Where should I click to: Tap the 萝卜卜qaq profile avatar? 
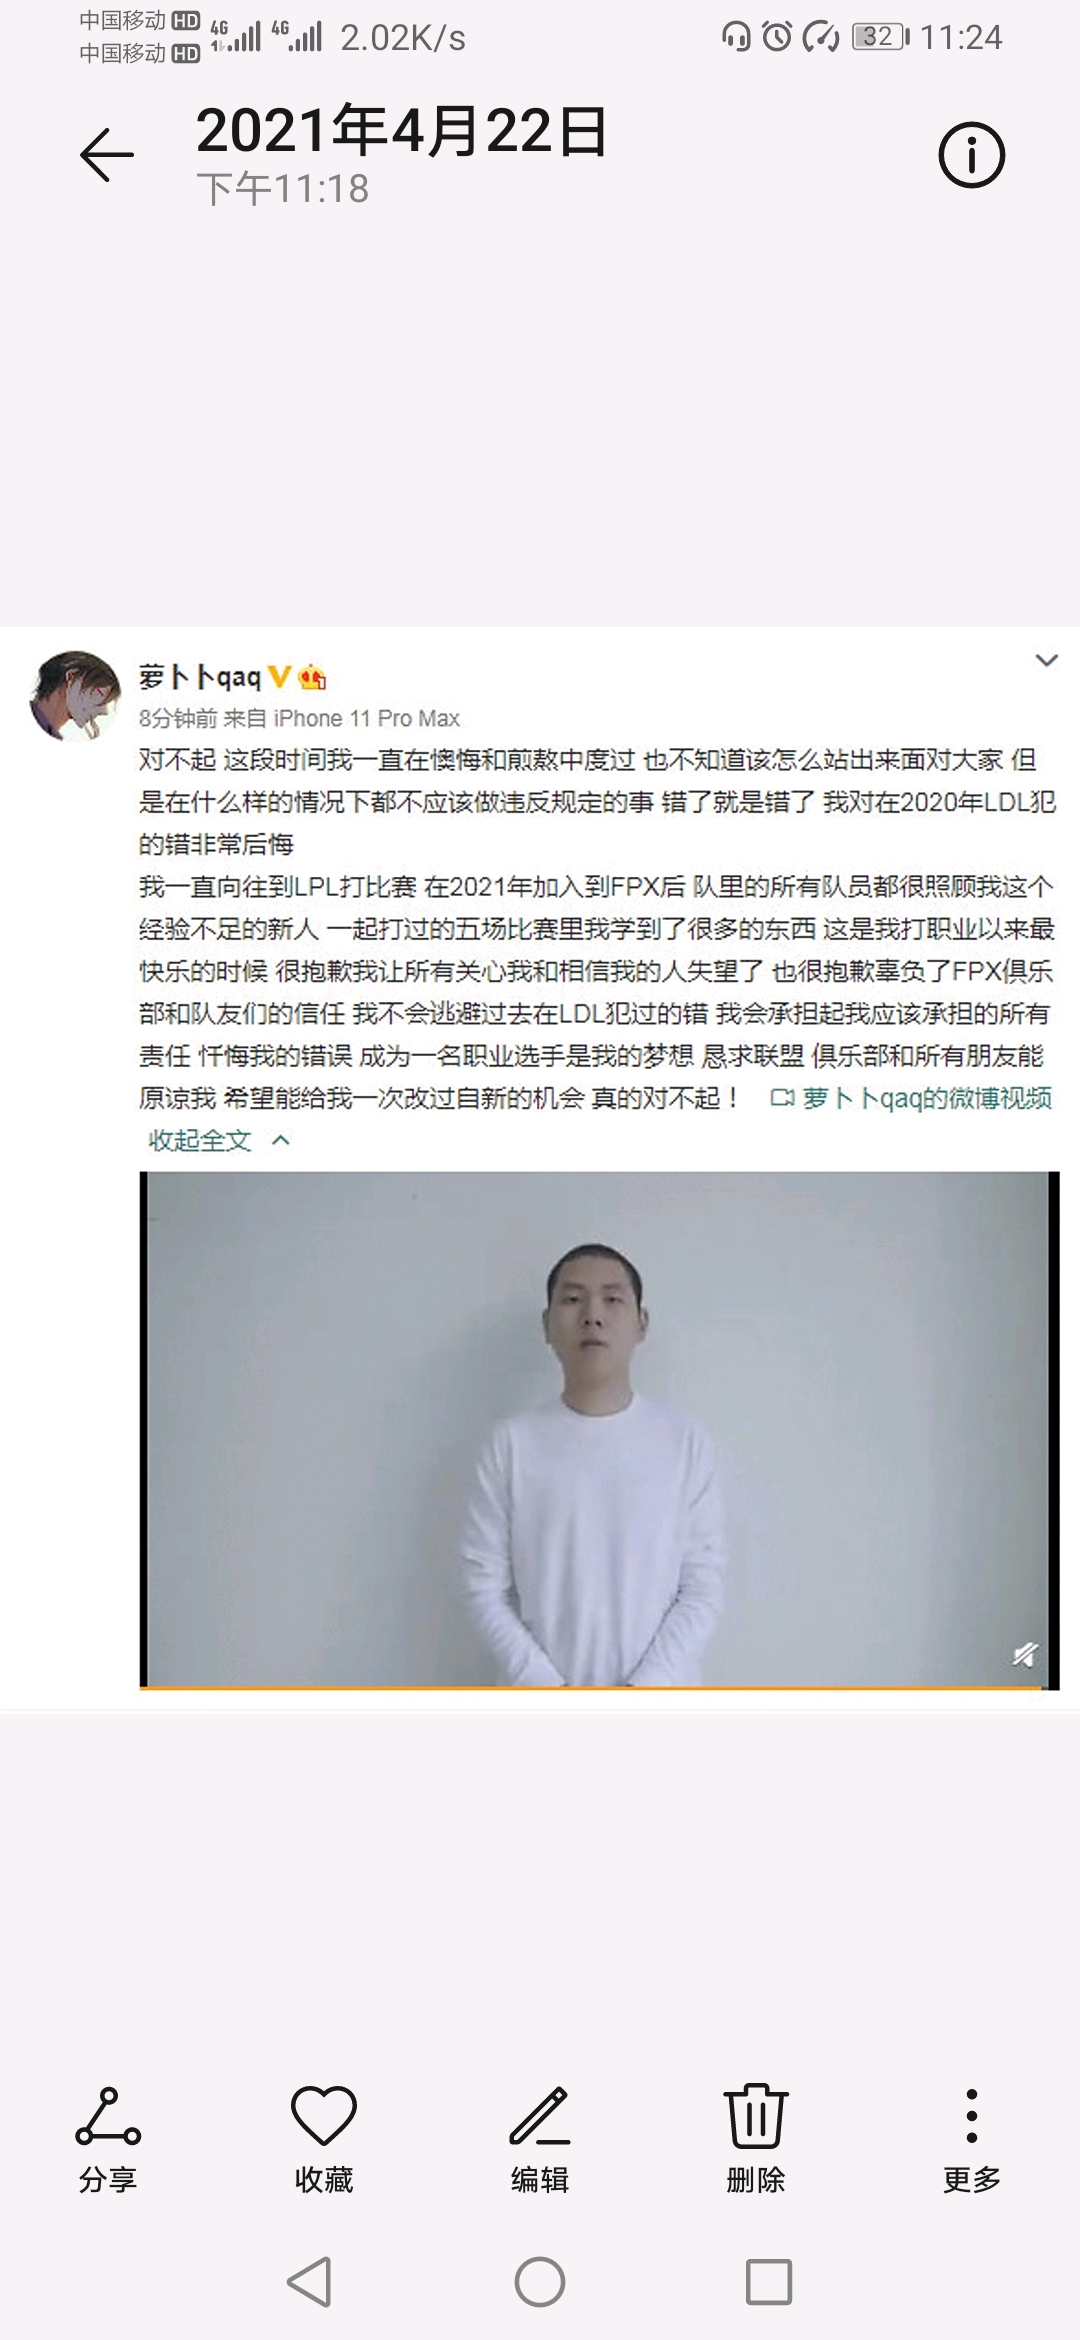tap(76, 695)
